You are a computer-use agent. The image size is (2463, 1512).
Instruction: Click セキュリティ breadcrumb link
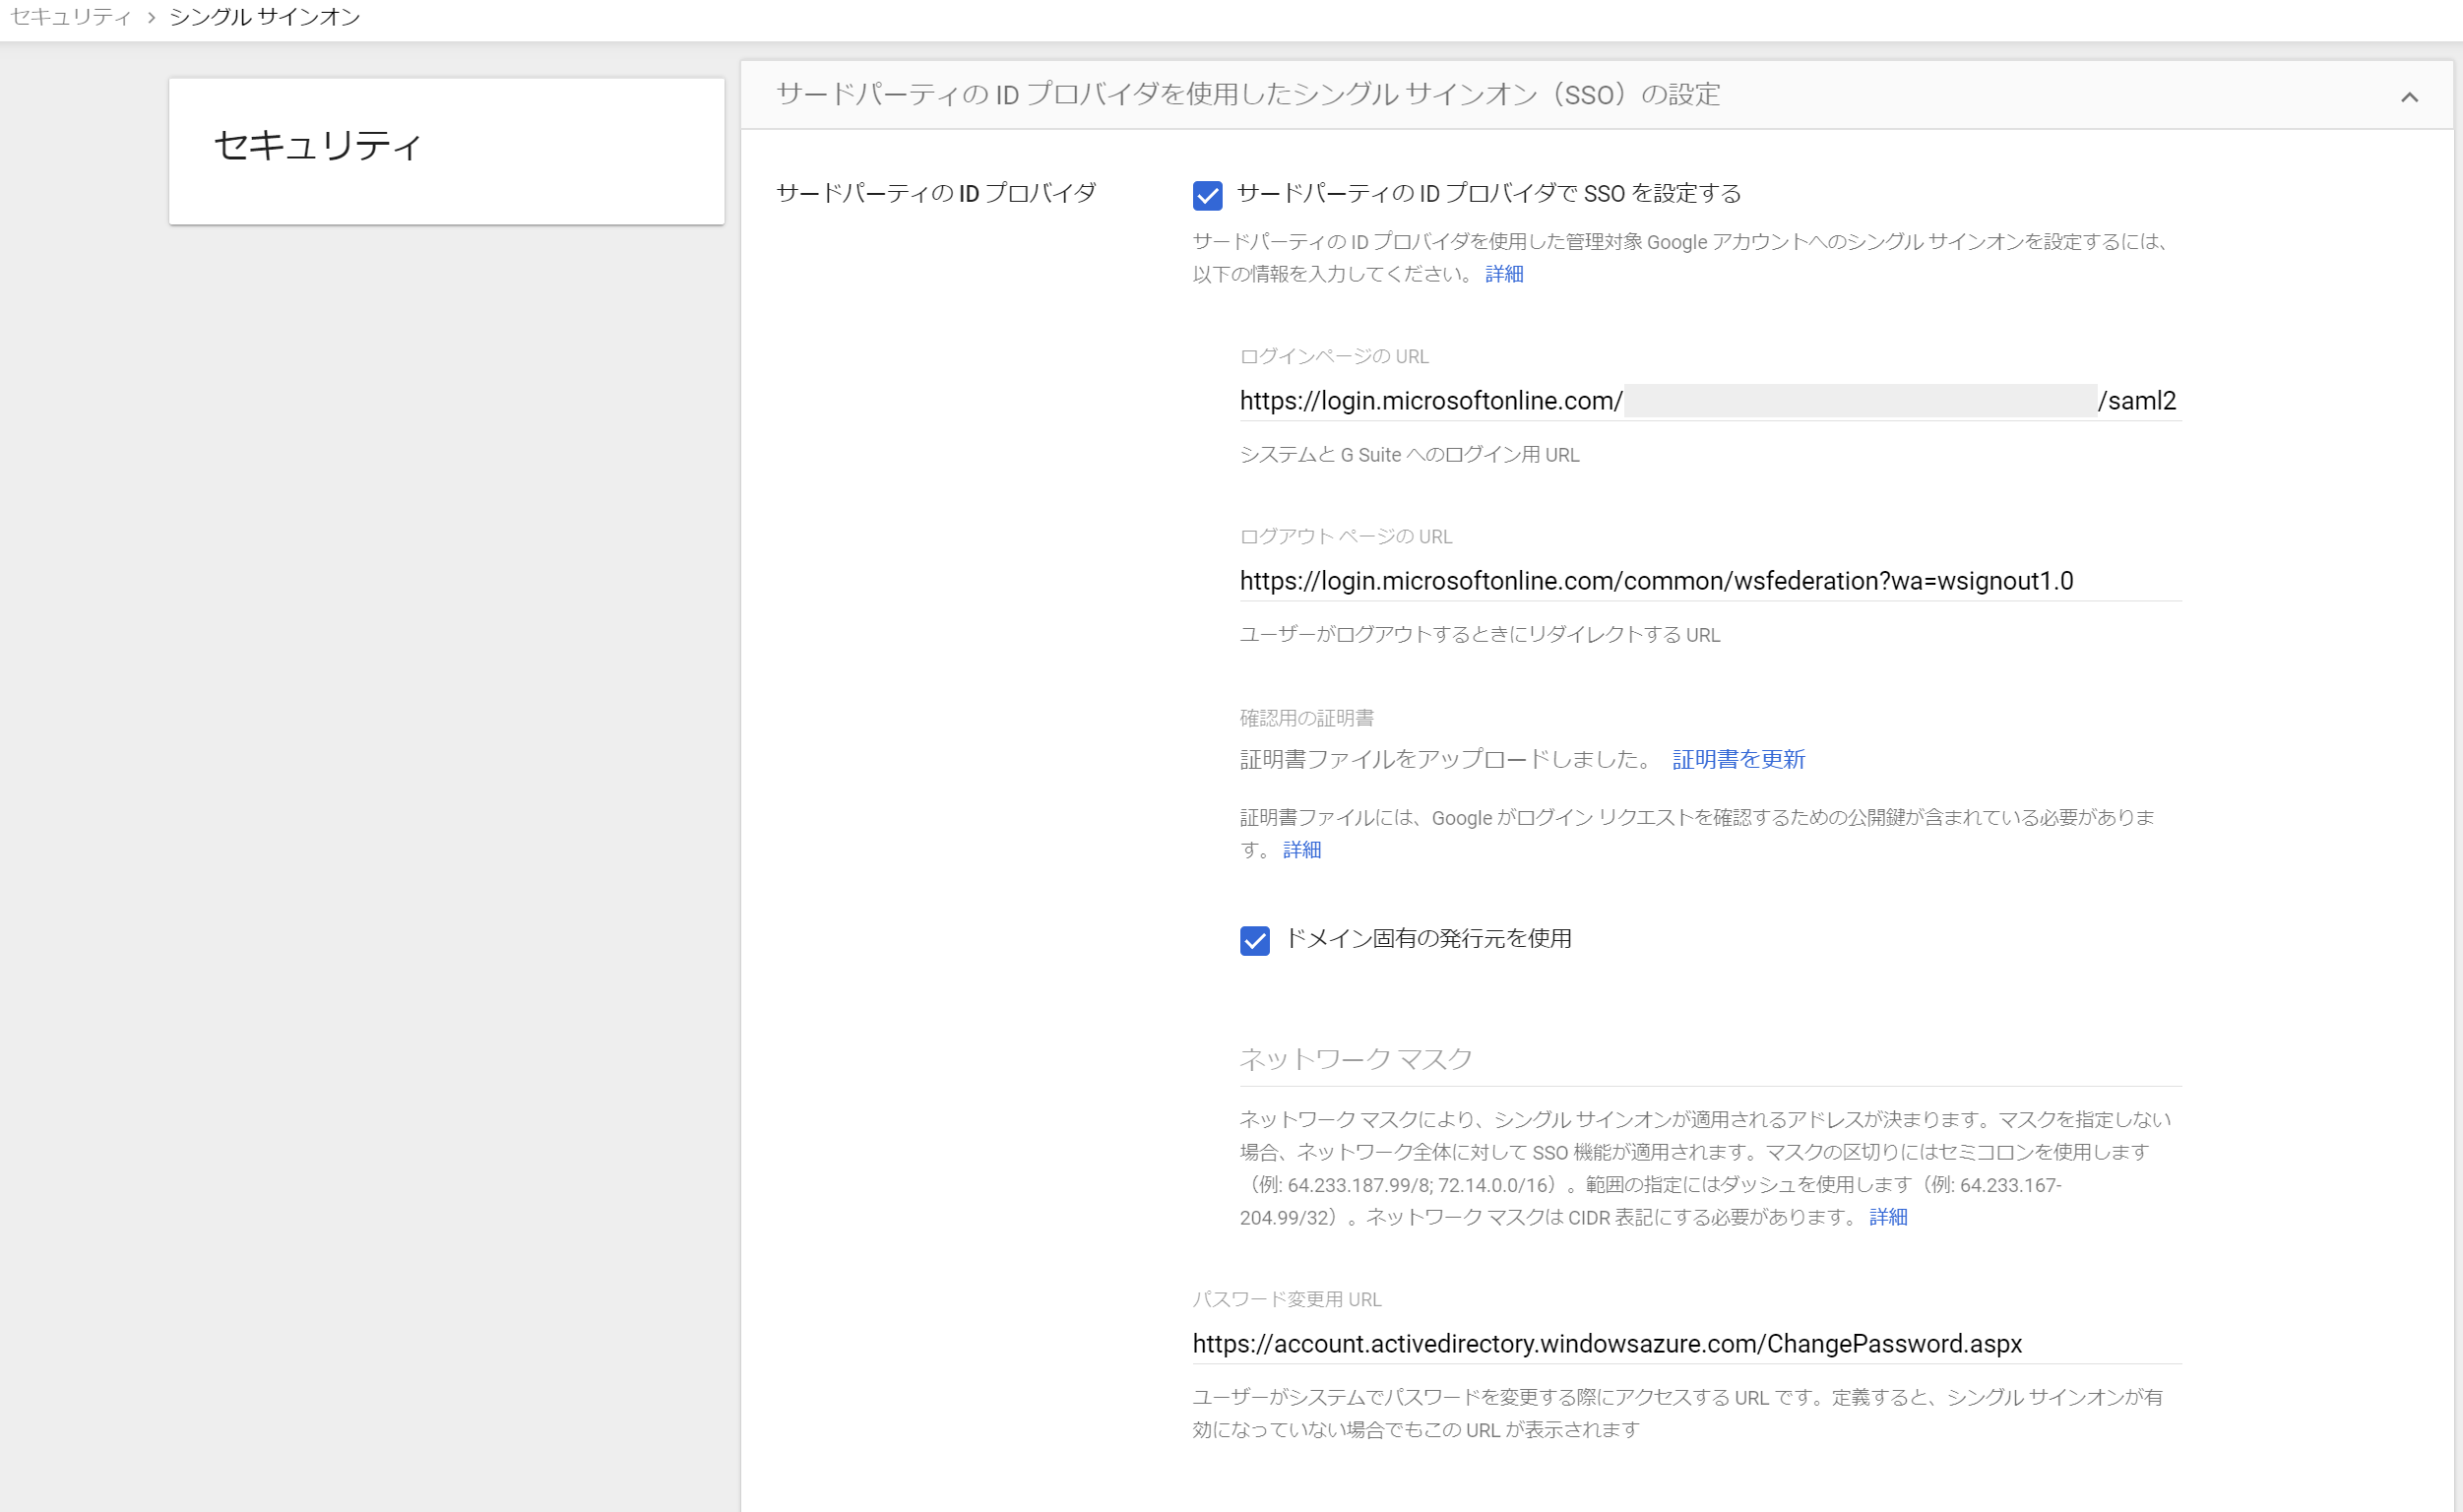(70, 17)
